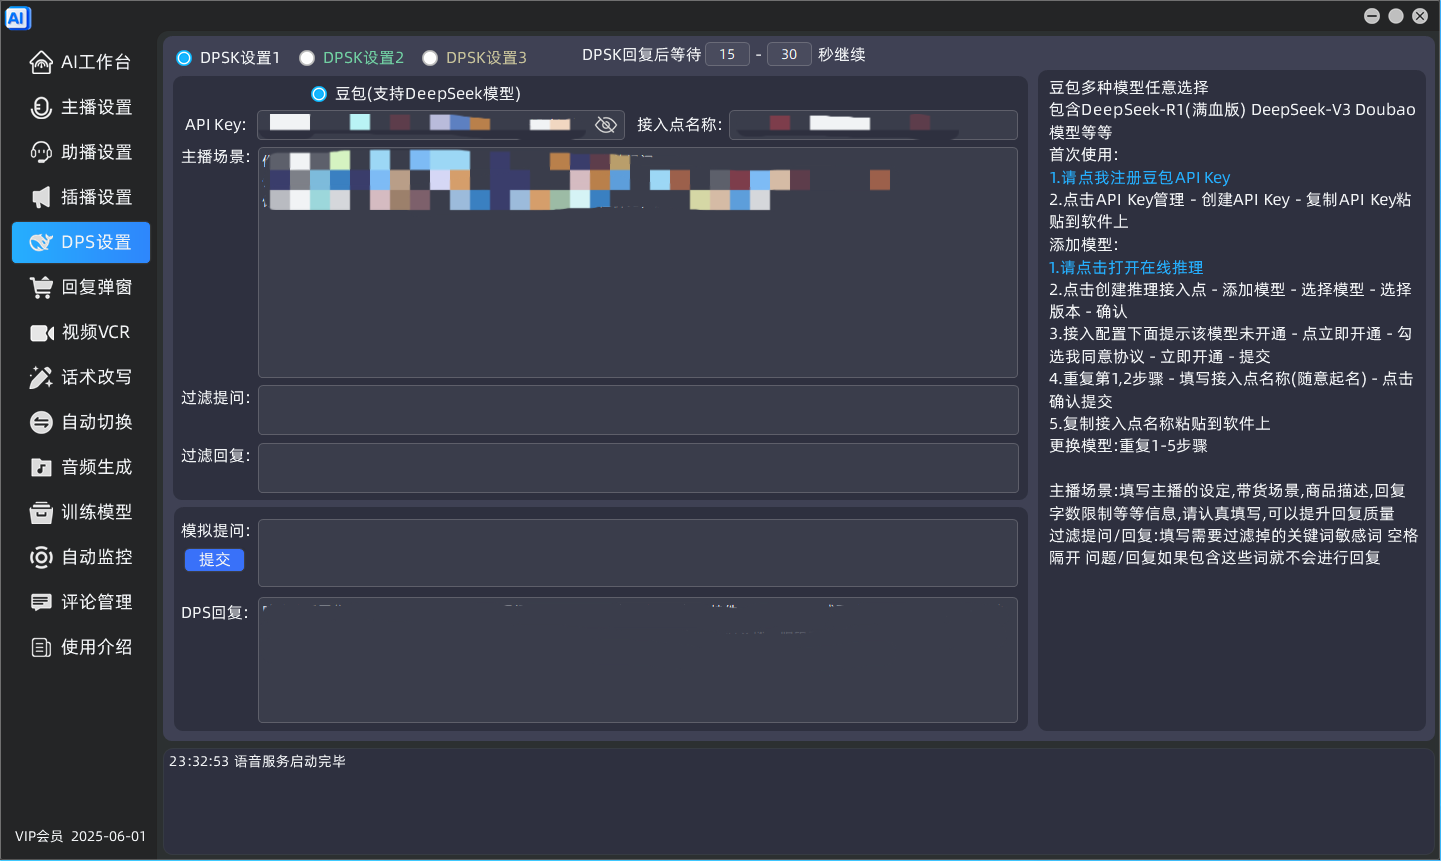Click the 接入点名称 input field

pyautogui.click(x=873, y=125)
